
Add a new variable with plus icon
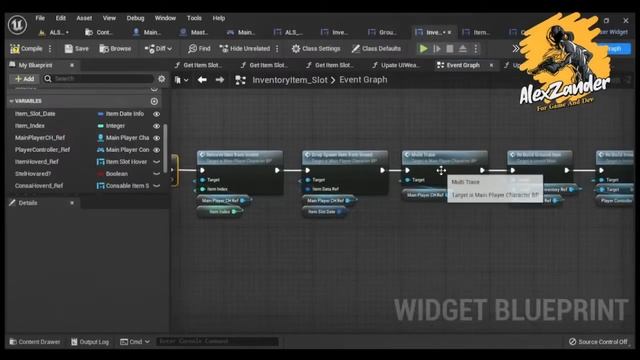(154, 101)
